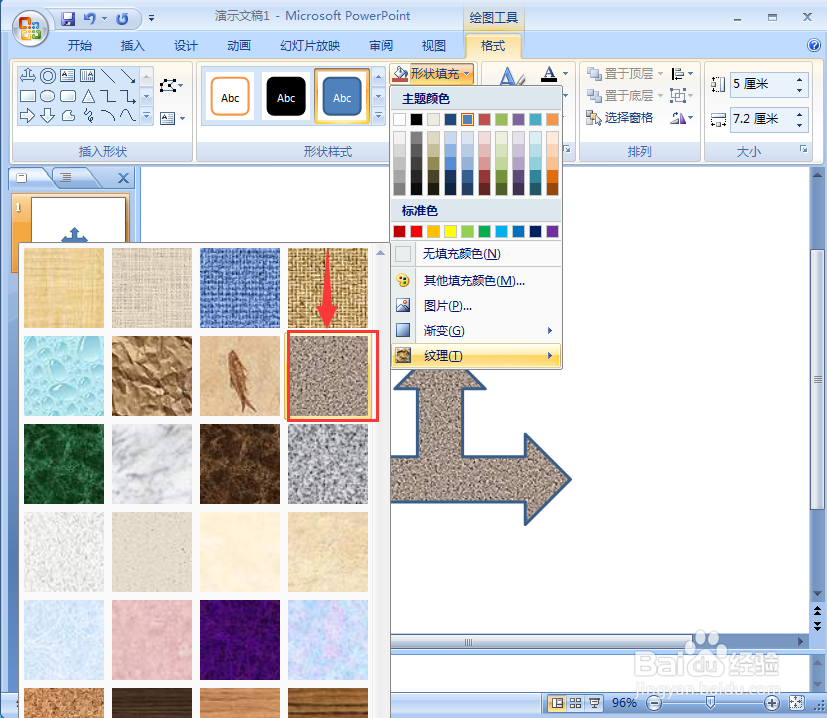Choose the standard purple color swatch
Viewport: 827px width, 718px height.
coord(552,231)
